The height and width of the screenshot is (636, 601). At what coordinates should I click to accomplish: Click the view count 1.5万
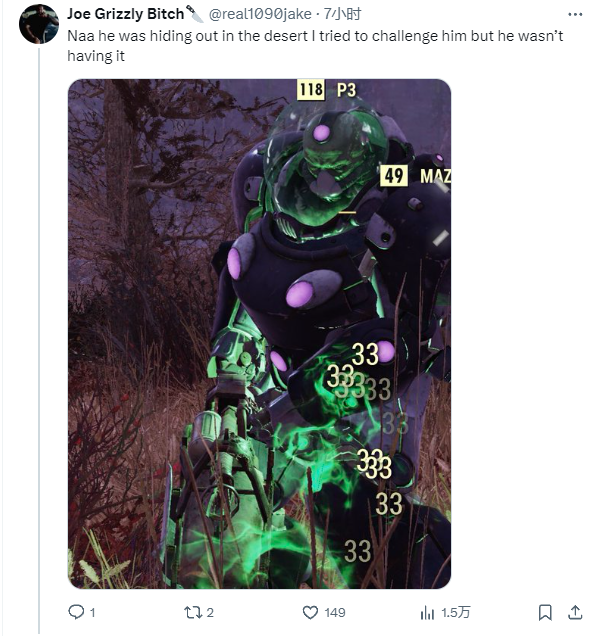[458, 612]
